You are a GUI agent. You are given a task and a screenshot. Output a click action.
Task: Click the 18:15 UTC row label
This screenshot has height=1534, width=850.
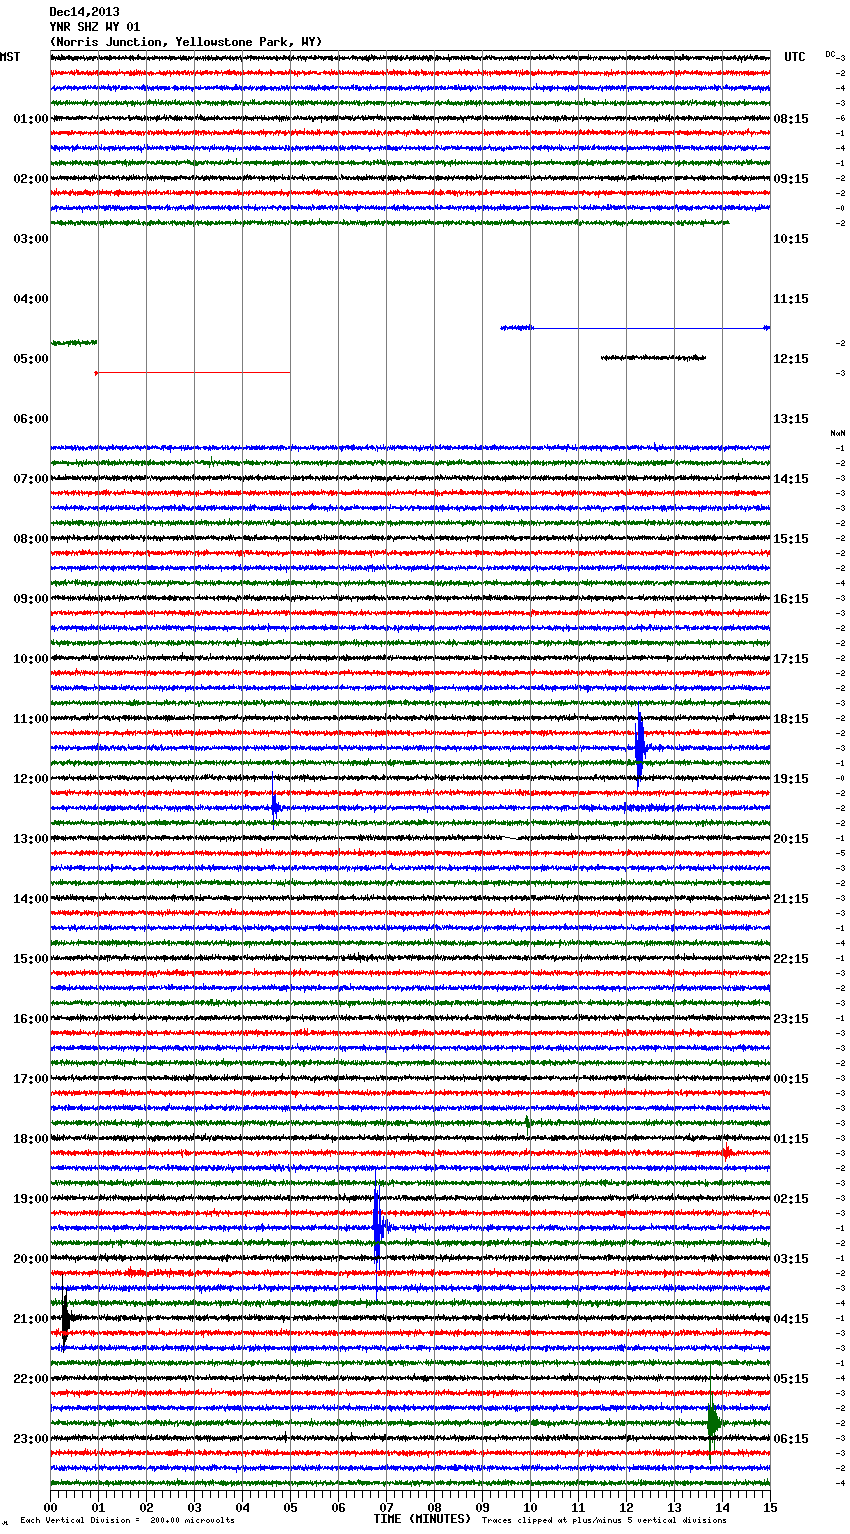791,719
